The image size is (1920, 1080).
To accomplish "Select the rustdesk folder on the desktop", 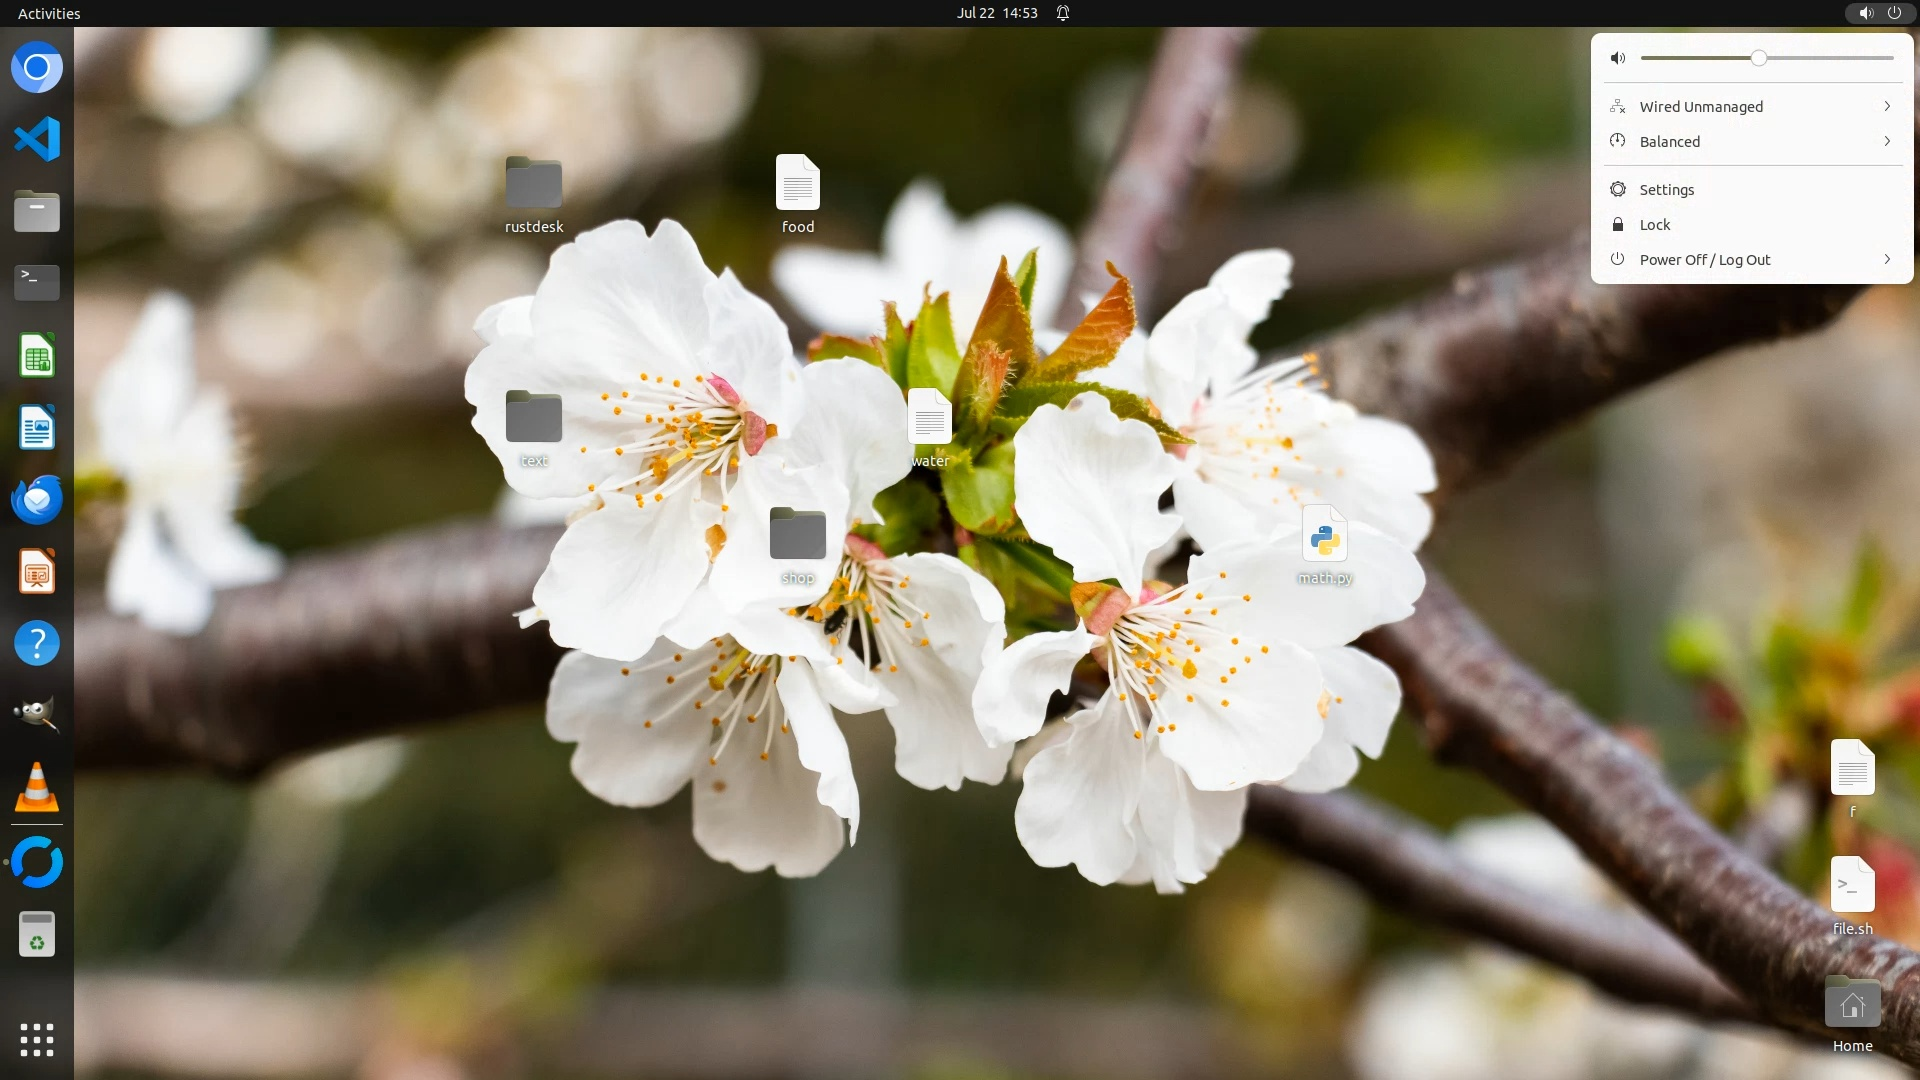I will coord(534,195).
